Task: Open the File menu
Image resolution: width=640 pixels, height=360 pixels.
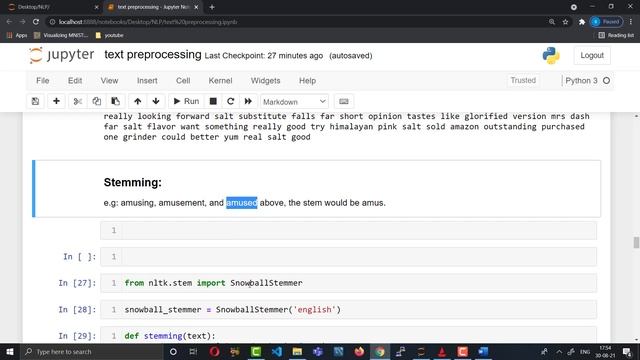Action: [x=42, y=81]
